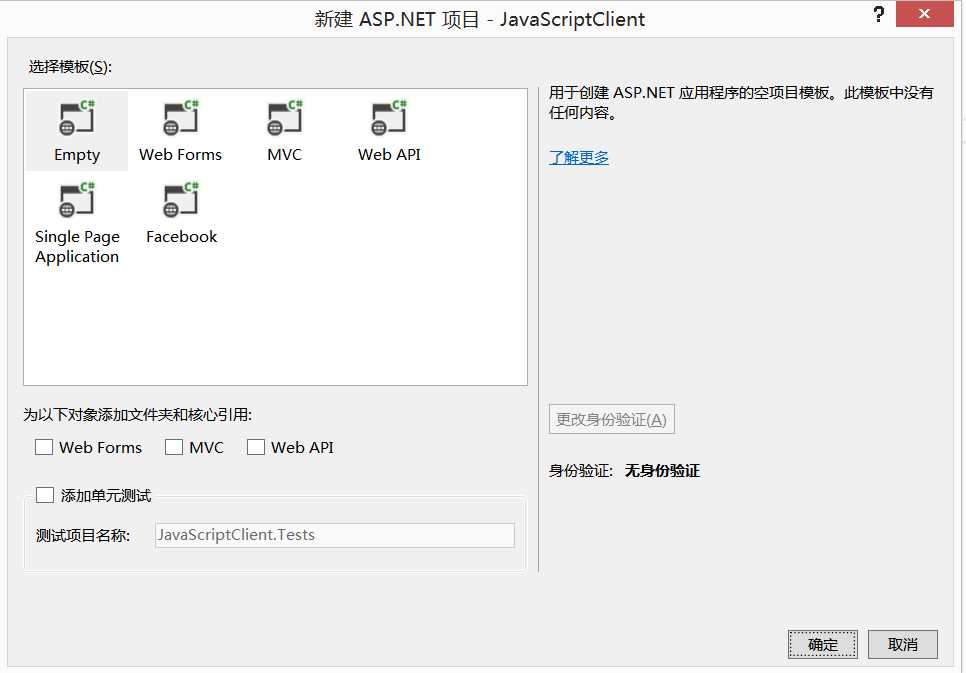Toggle the 添加单元测试 checkbox
This screenshot has width=966, height=673.
tap(44, 495)
